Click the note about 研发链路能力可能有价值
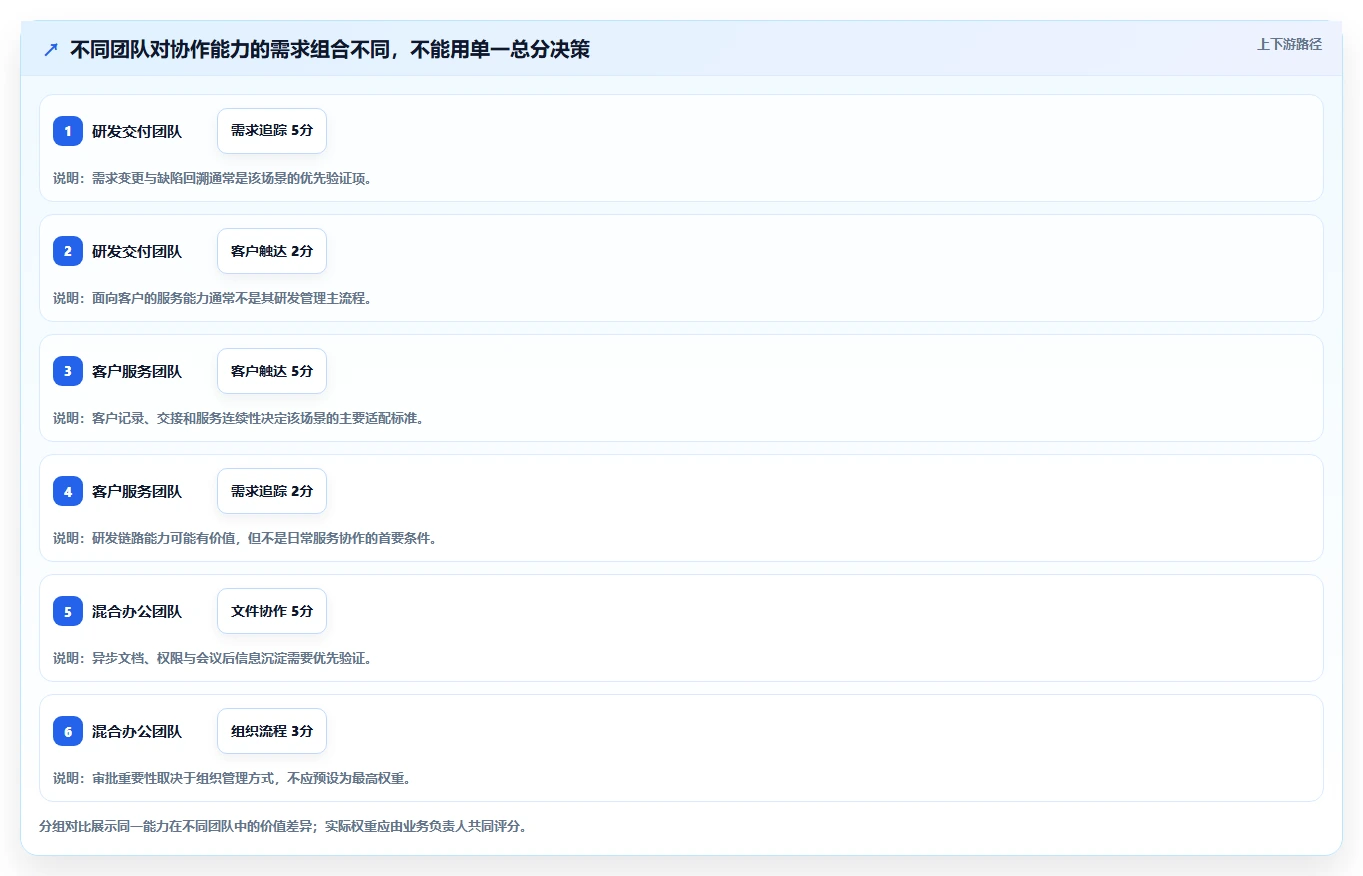This screenshot has width=1363, height=876. coord(245,538)
